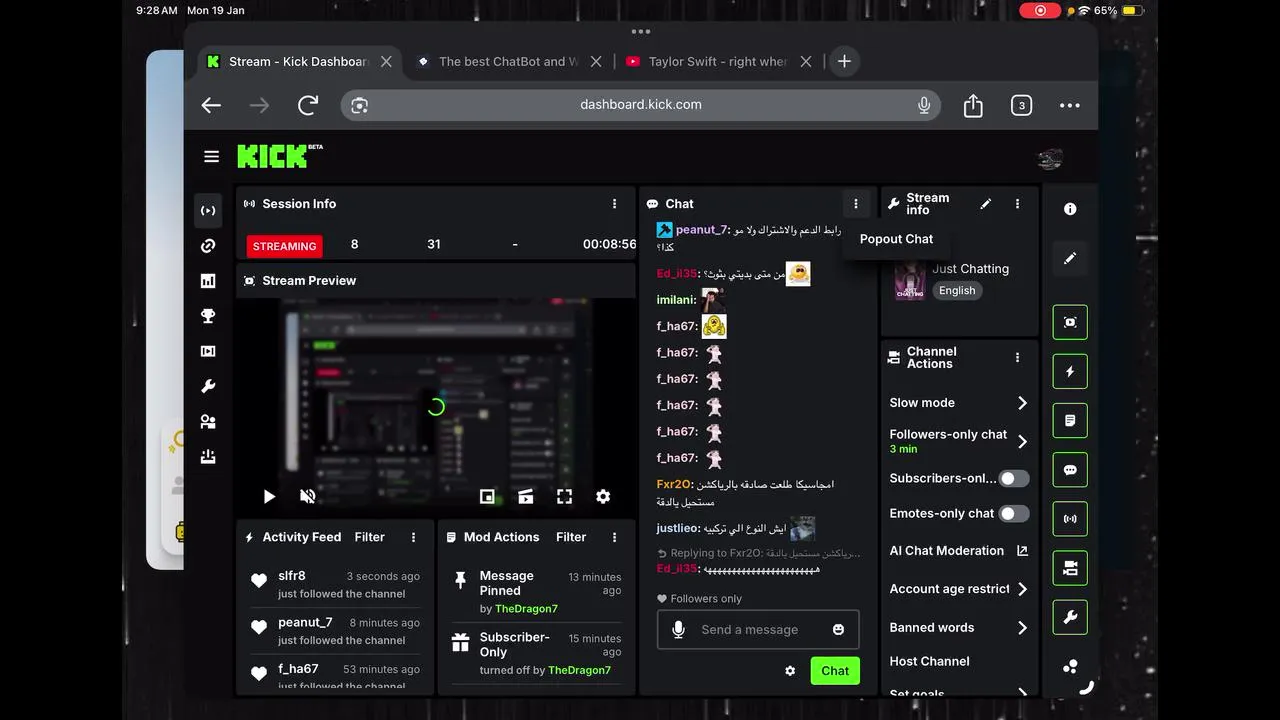The image size is (1280, 720).
Task: Click the dashboard.kick.com address bar
Action: [x=641, y=105]
